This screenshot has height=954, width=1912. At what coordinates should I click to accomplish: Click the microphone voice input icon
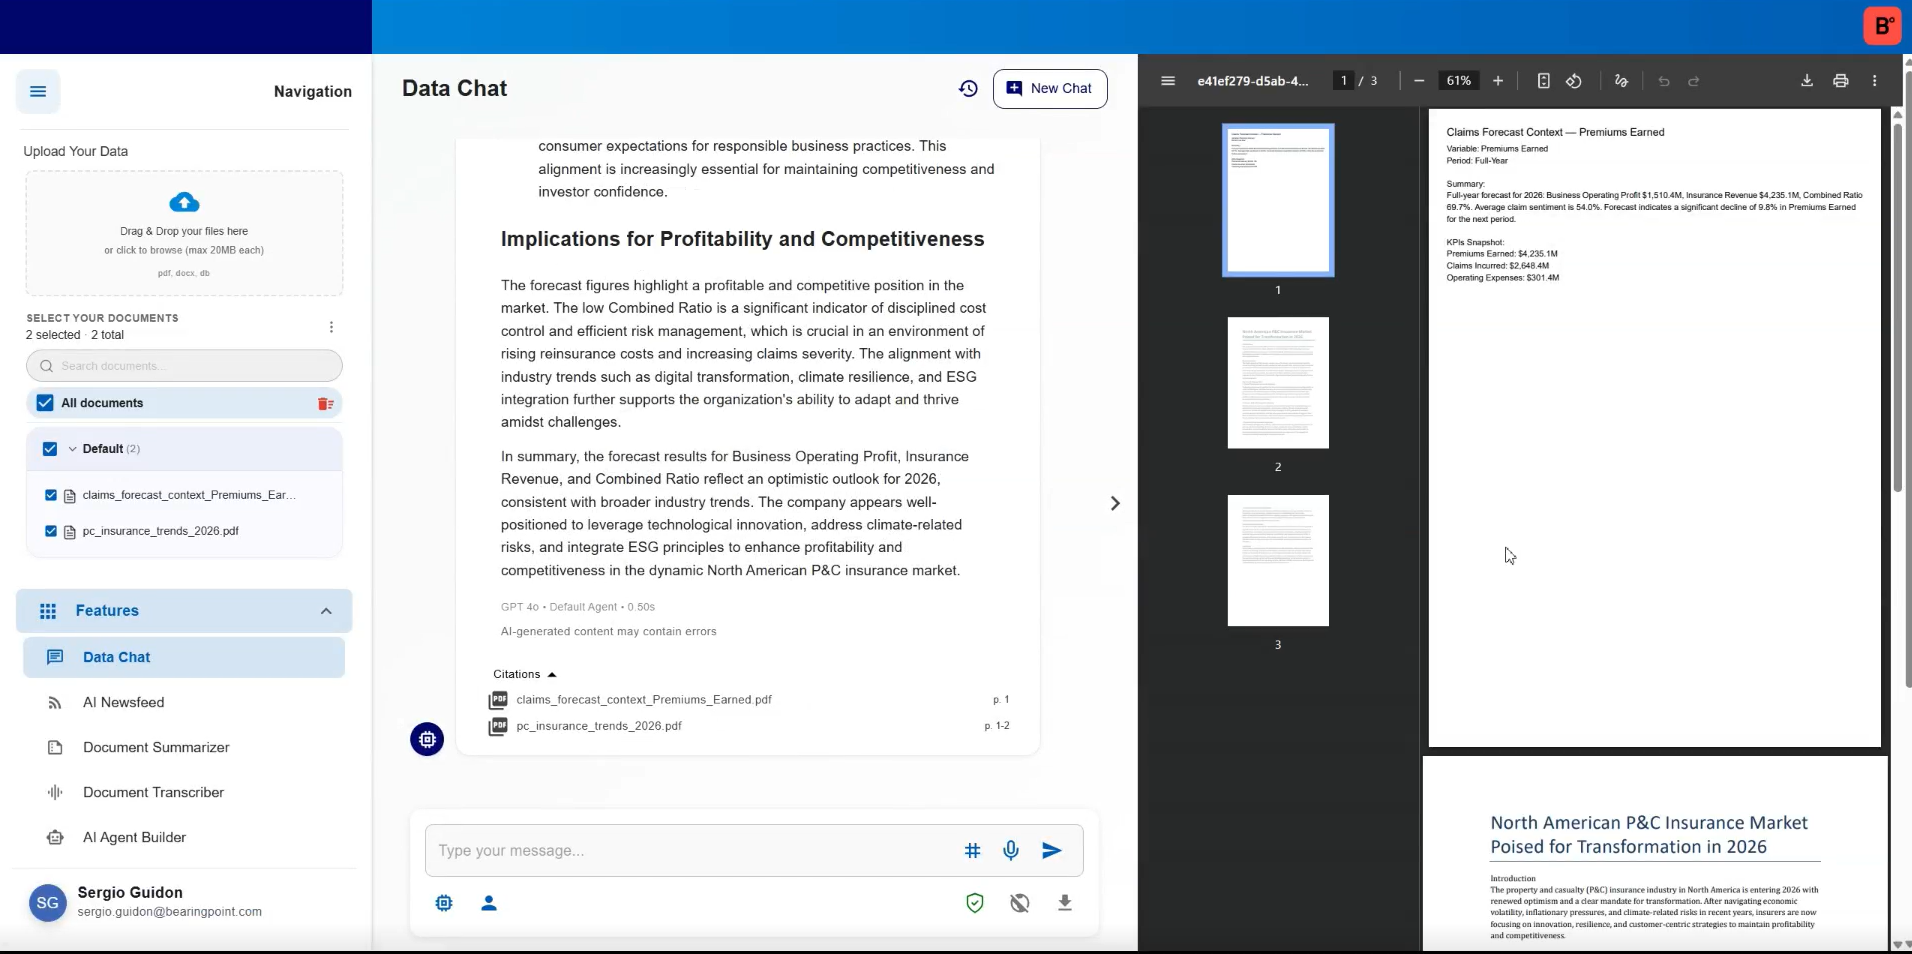pyautogui.click(x=1011, y=850)
